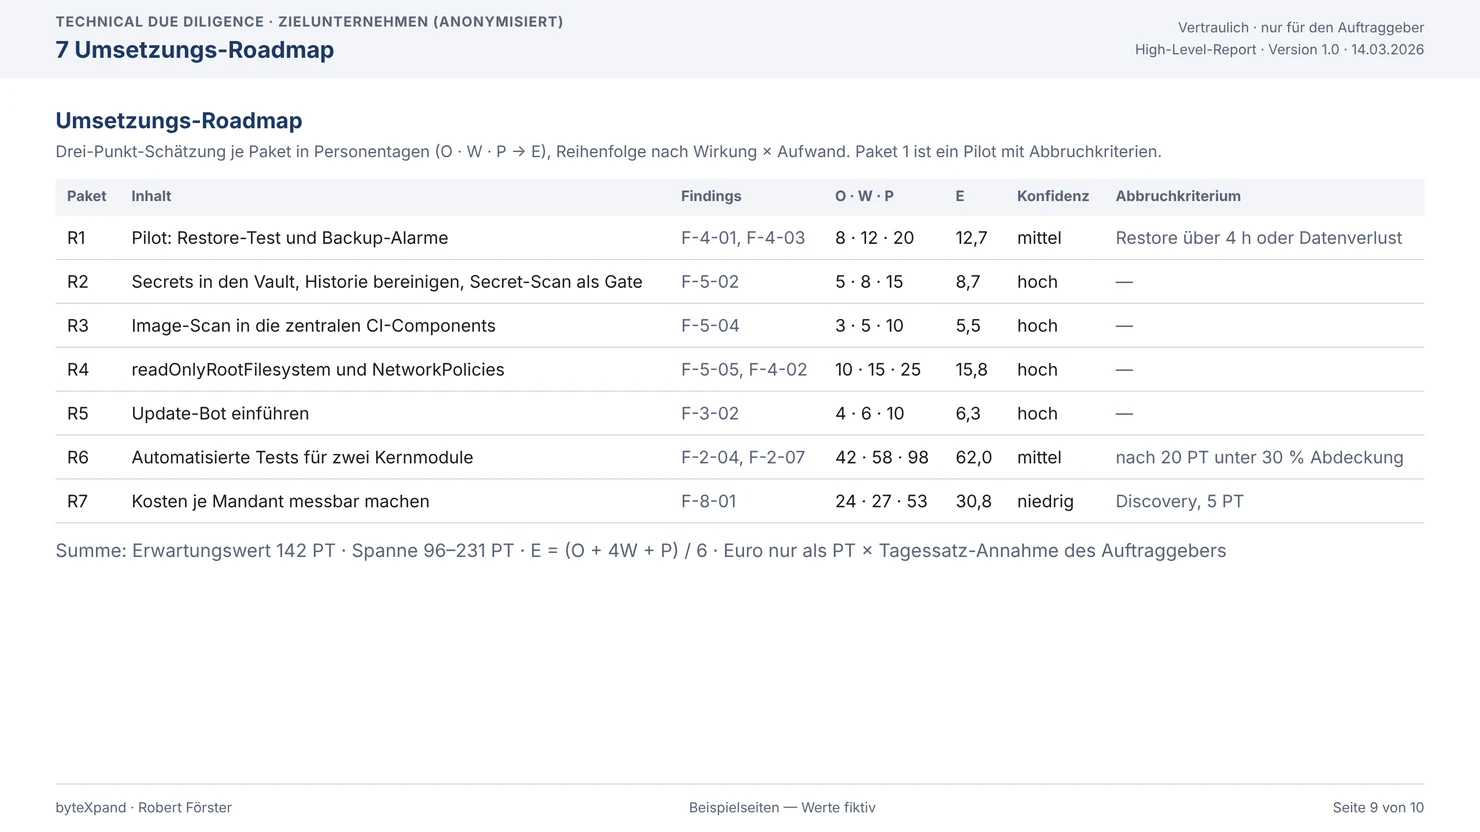Image resolution: width=1480 pixels, height=832 pixels.
Task: Click 'Discovery, 5 PT' criterion
Action: (x=1180, y=502)
